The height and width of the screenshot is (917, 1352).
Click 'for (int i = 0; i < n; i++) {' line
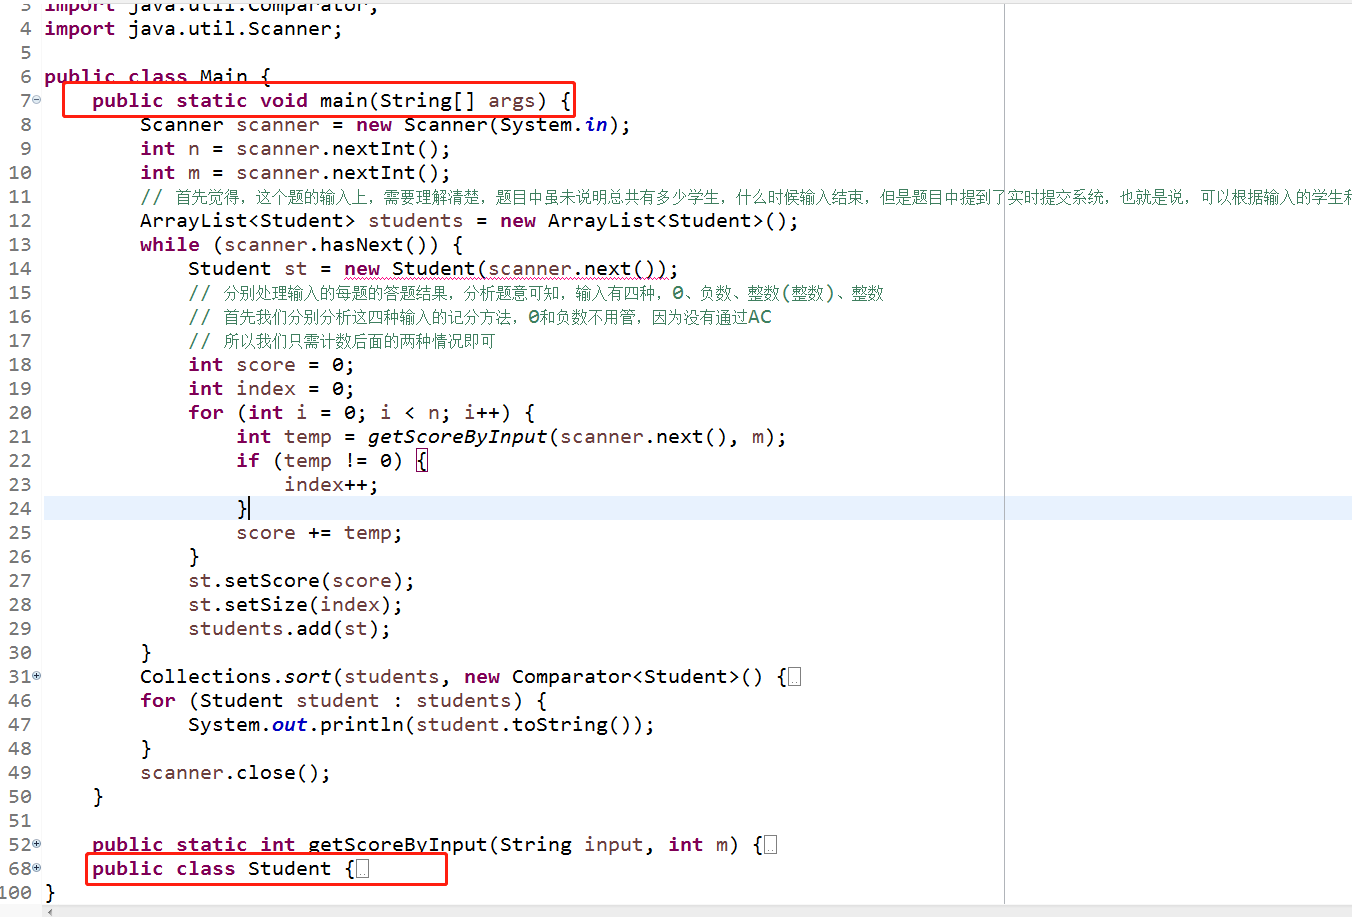361,413
